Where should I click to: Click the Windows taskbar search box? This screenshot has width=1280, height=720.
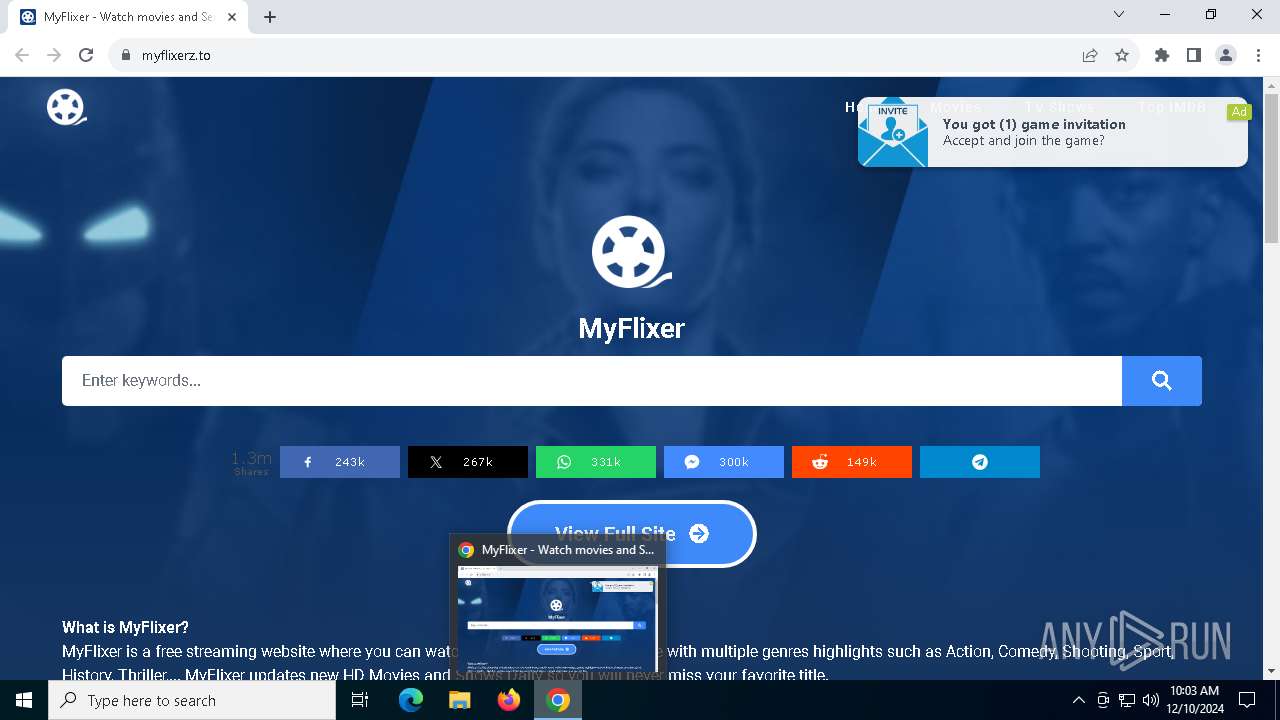[192, 700]
